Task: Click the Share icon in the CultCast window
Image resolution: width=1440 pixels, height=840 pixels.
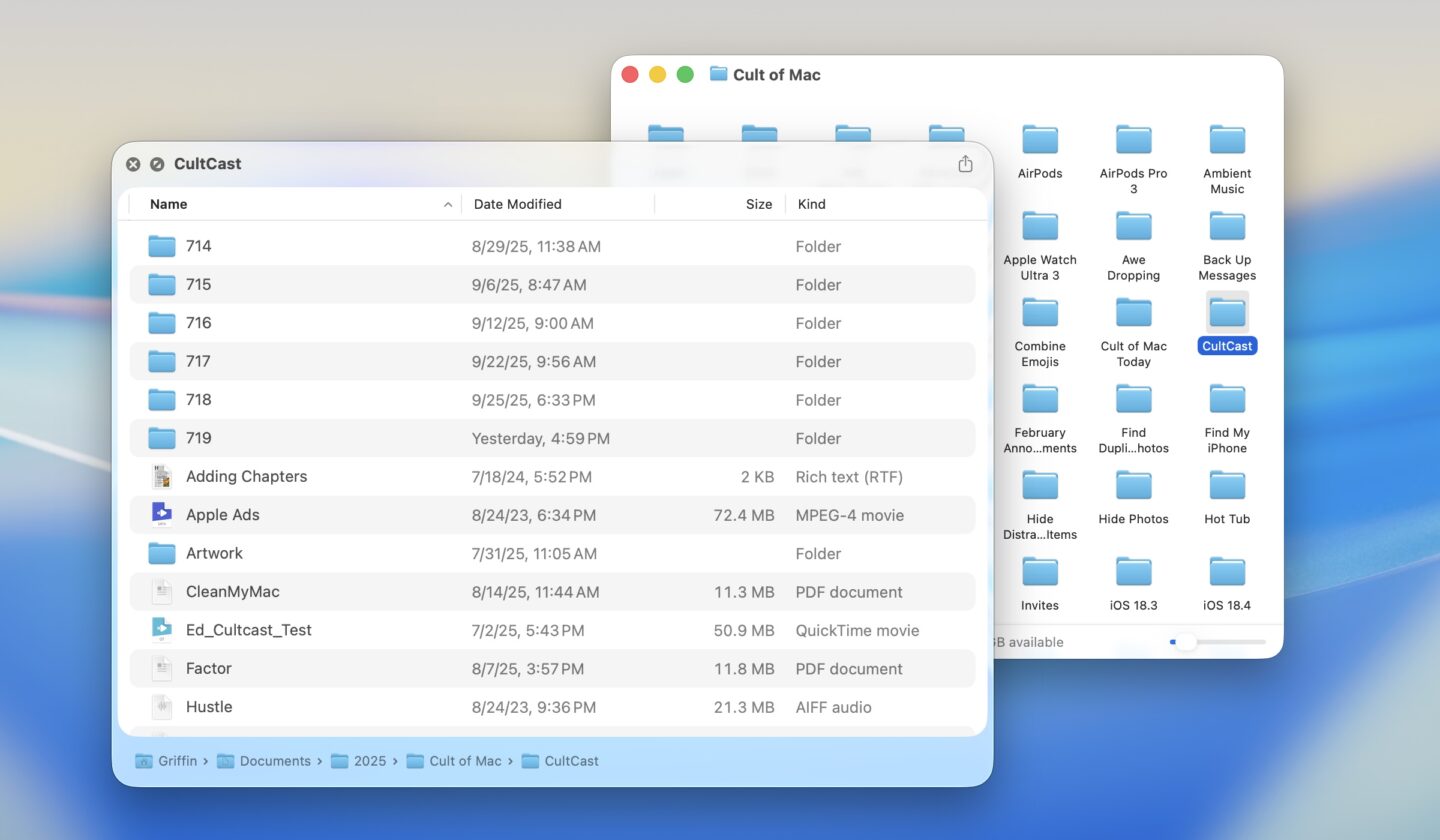Action: point(965,163)
